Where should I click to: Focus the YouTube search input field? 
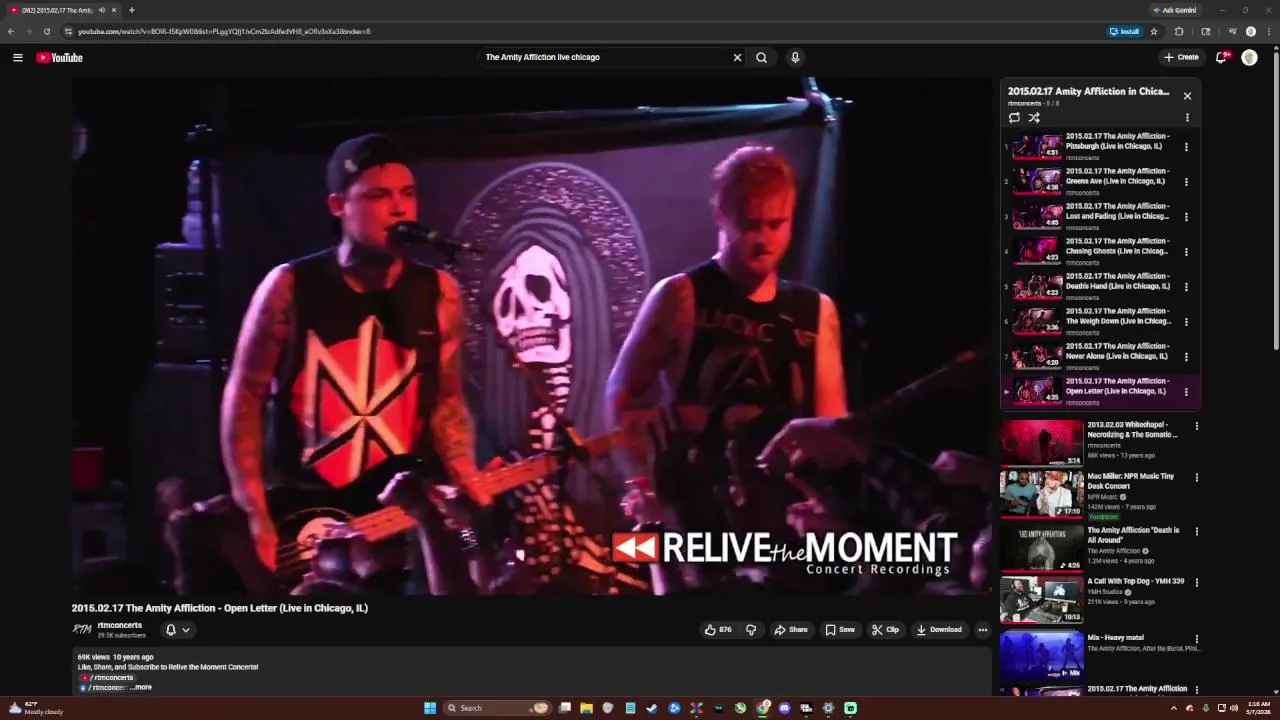[x=605, y=57]
